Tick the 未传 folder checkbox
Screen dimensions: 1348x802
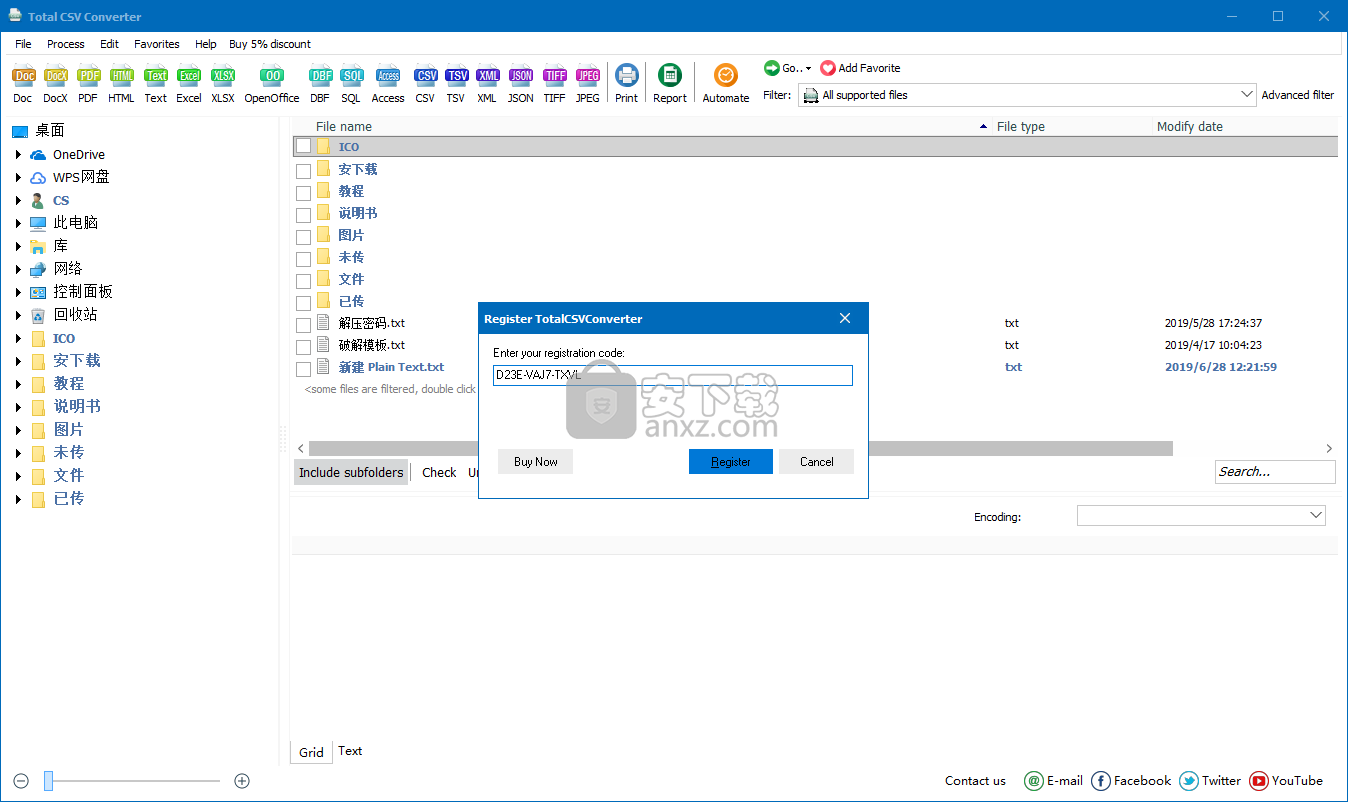pyautogui.click(x=303, y=259)
